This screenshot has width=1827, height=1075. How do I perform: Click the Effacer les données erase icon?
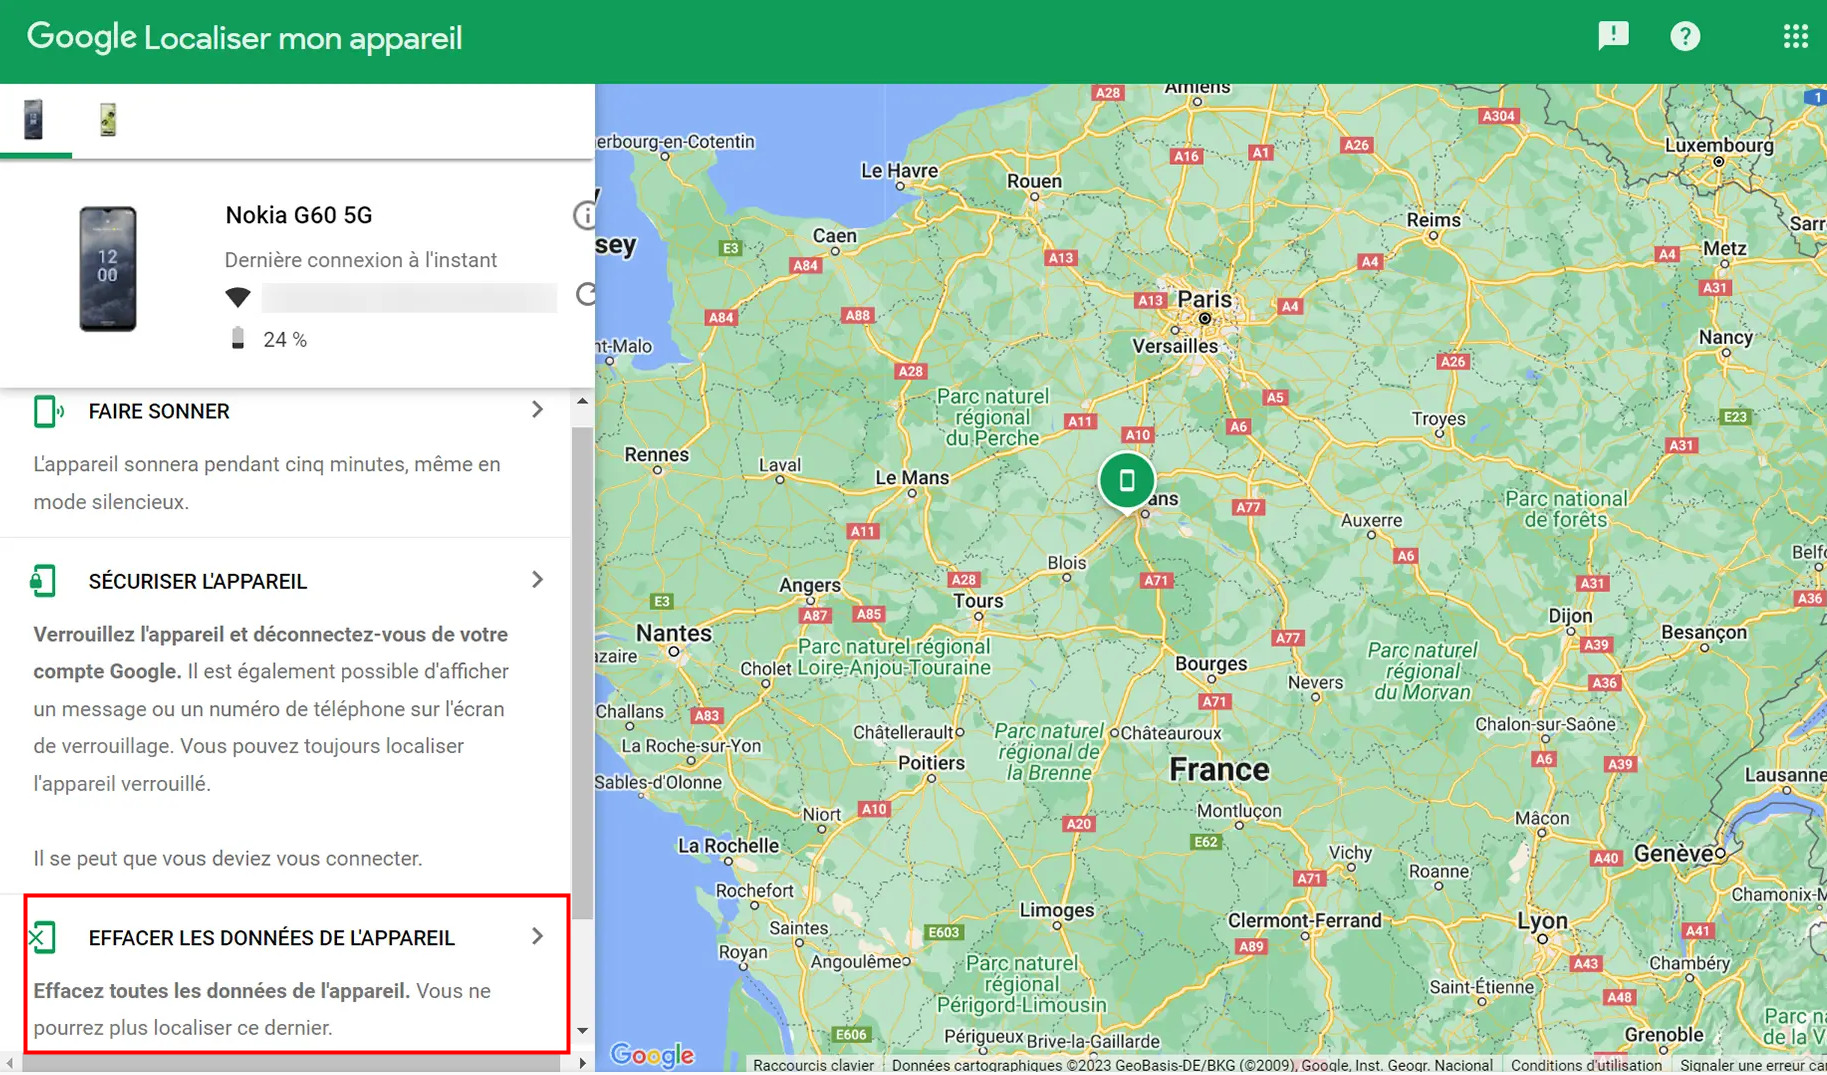pos(42,937)
